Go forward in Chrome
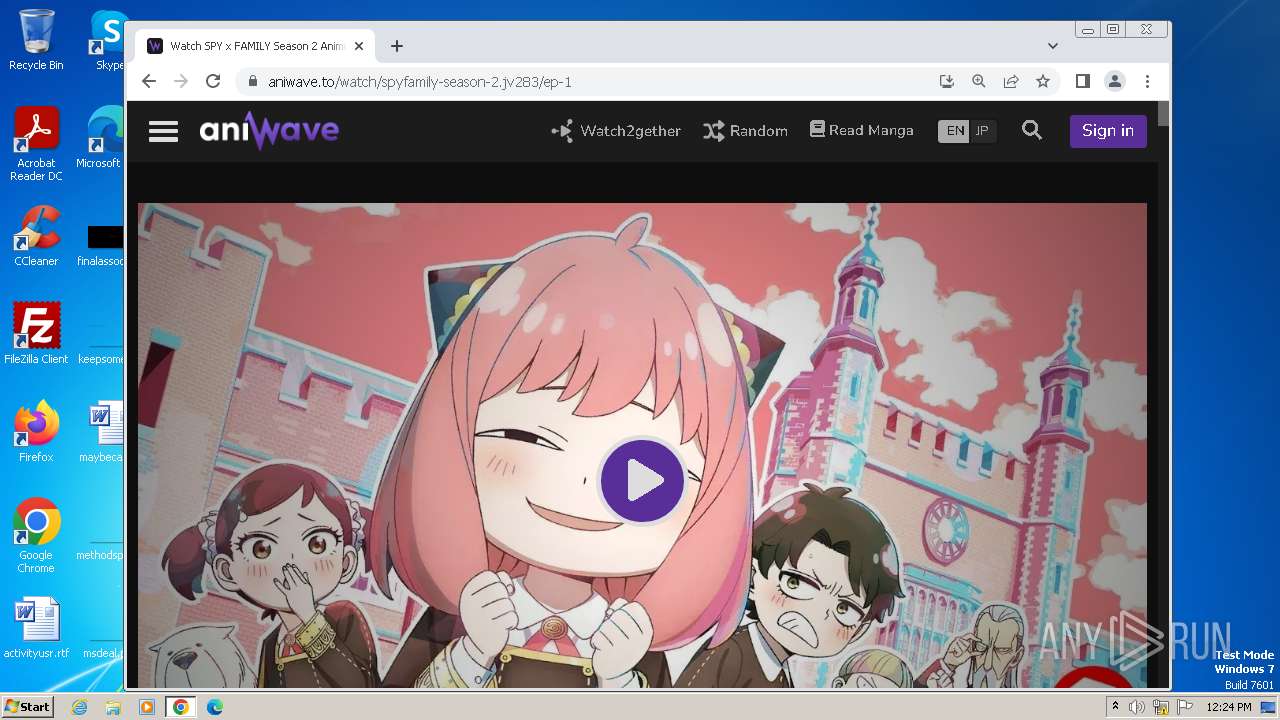The image size is (1280, 720). (181, 81)
